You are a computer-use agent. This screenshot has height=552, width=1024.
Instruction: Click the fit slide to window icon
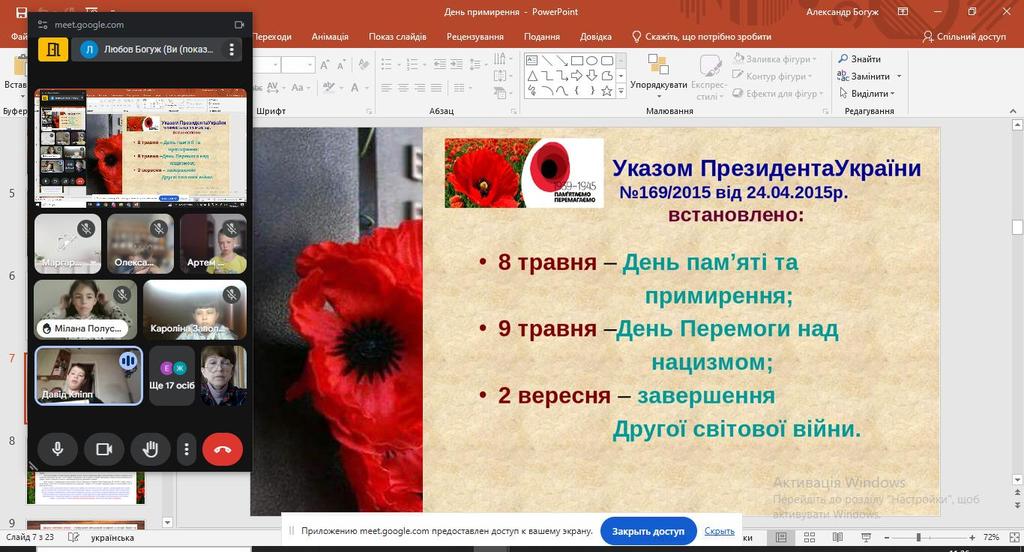pyautogui.click(x=1011, y=538)
